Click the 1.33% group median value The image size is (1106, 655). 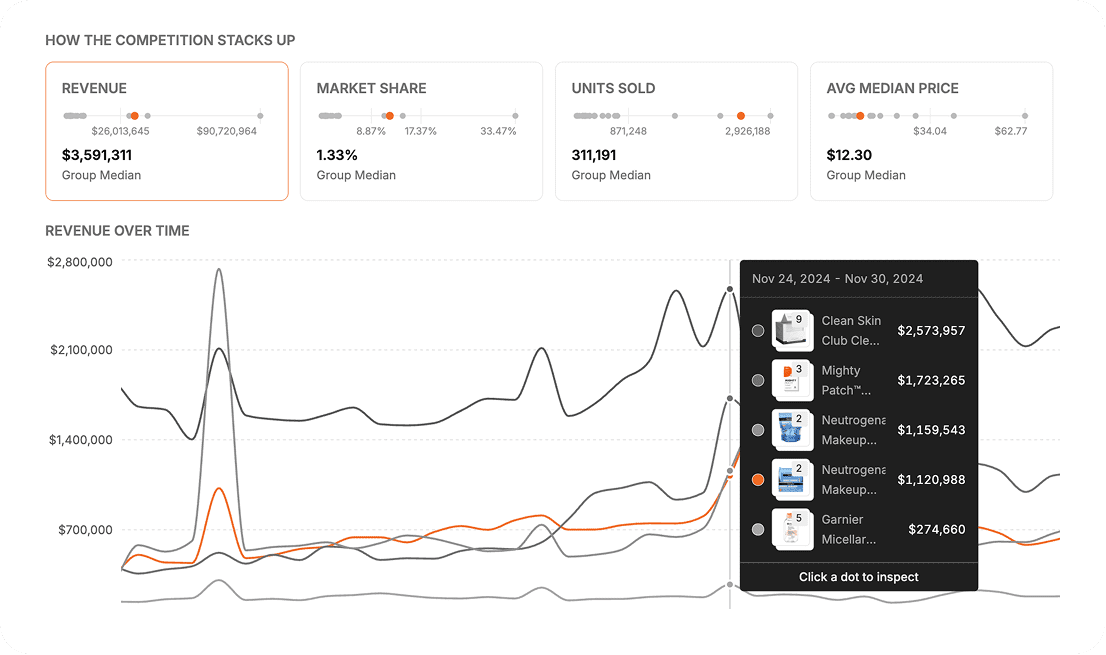(337, 155)
